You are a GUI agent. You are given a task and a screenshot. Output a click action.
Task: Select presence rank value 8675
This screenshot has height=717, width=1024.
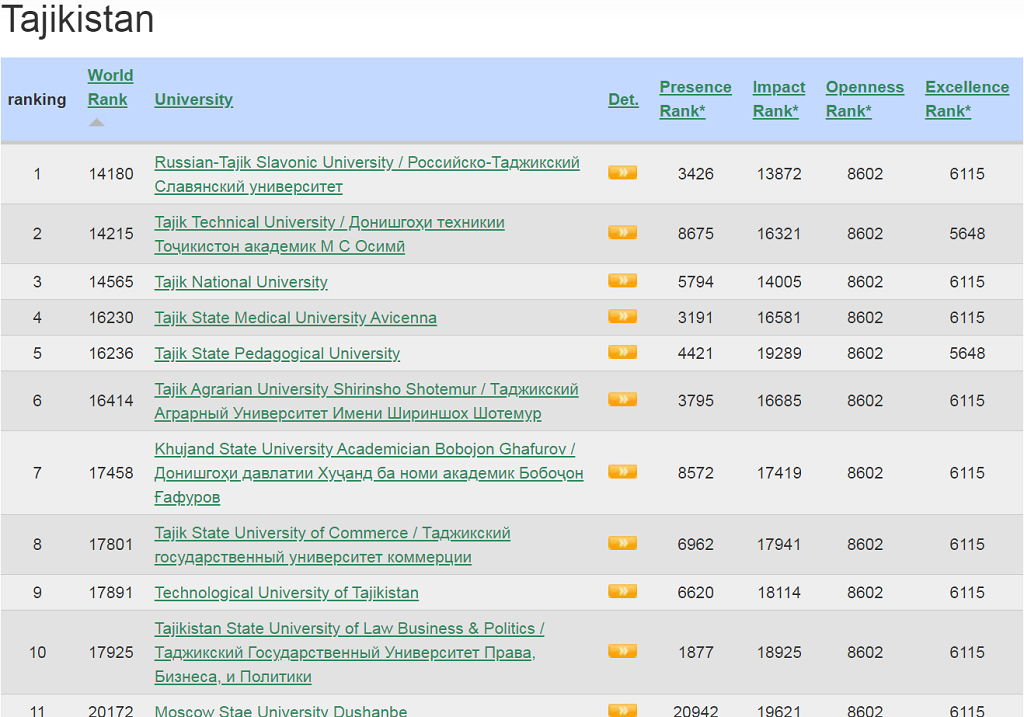click(696, 234)
